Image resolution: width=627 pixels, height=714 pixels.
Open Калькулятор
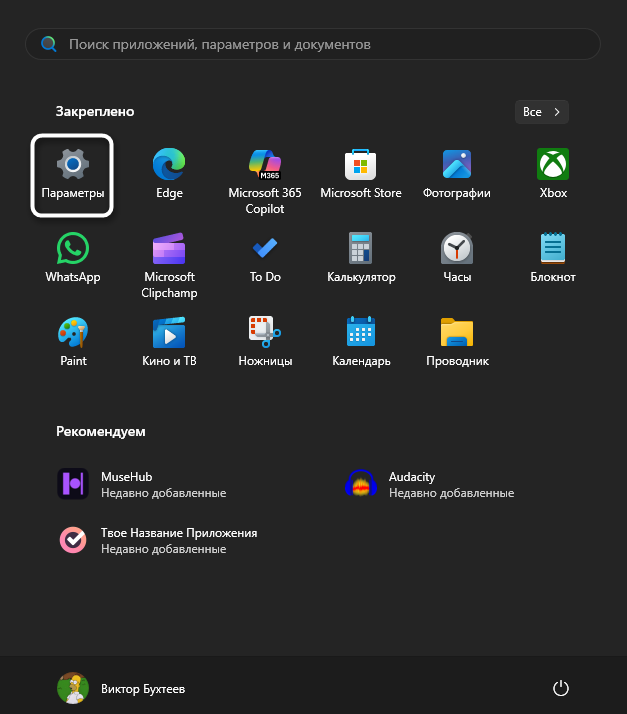(361, 260)
